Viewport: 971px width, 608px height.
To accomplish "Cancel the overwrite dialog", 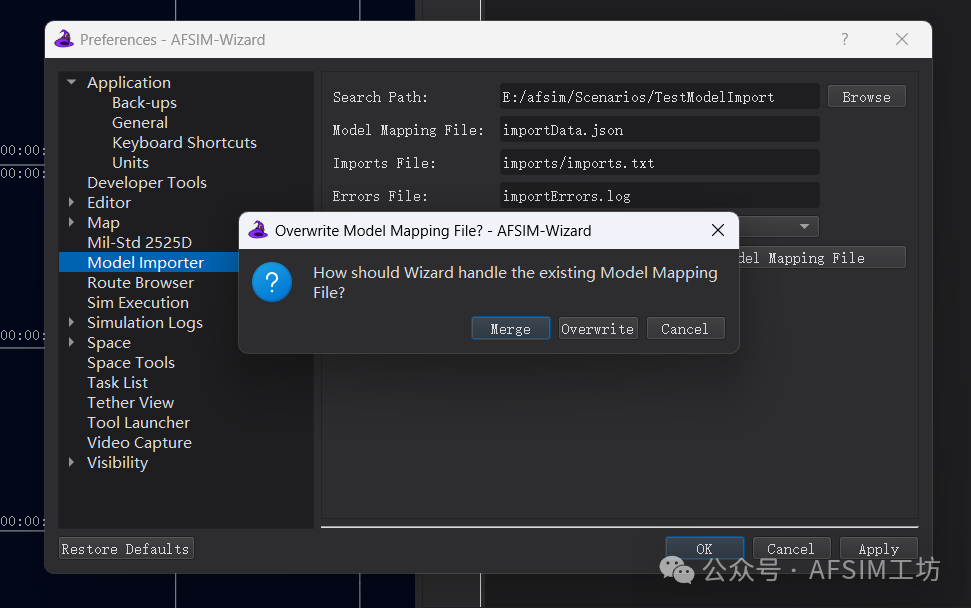I will click(x=685, y=328).
